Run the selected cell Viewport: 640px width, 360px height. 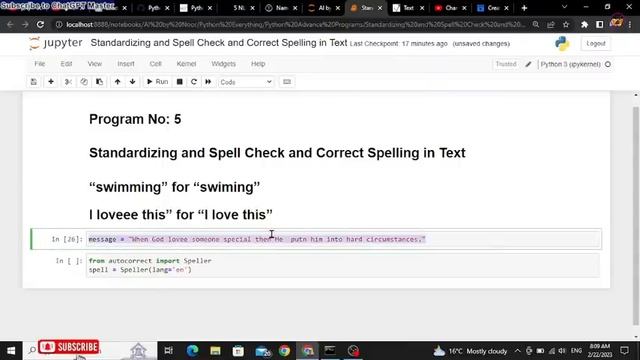157,82
